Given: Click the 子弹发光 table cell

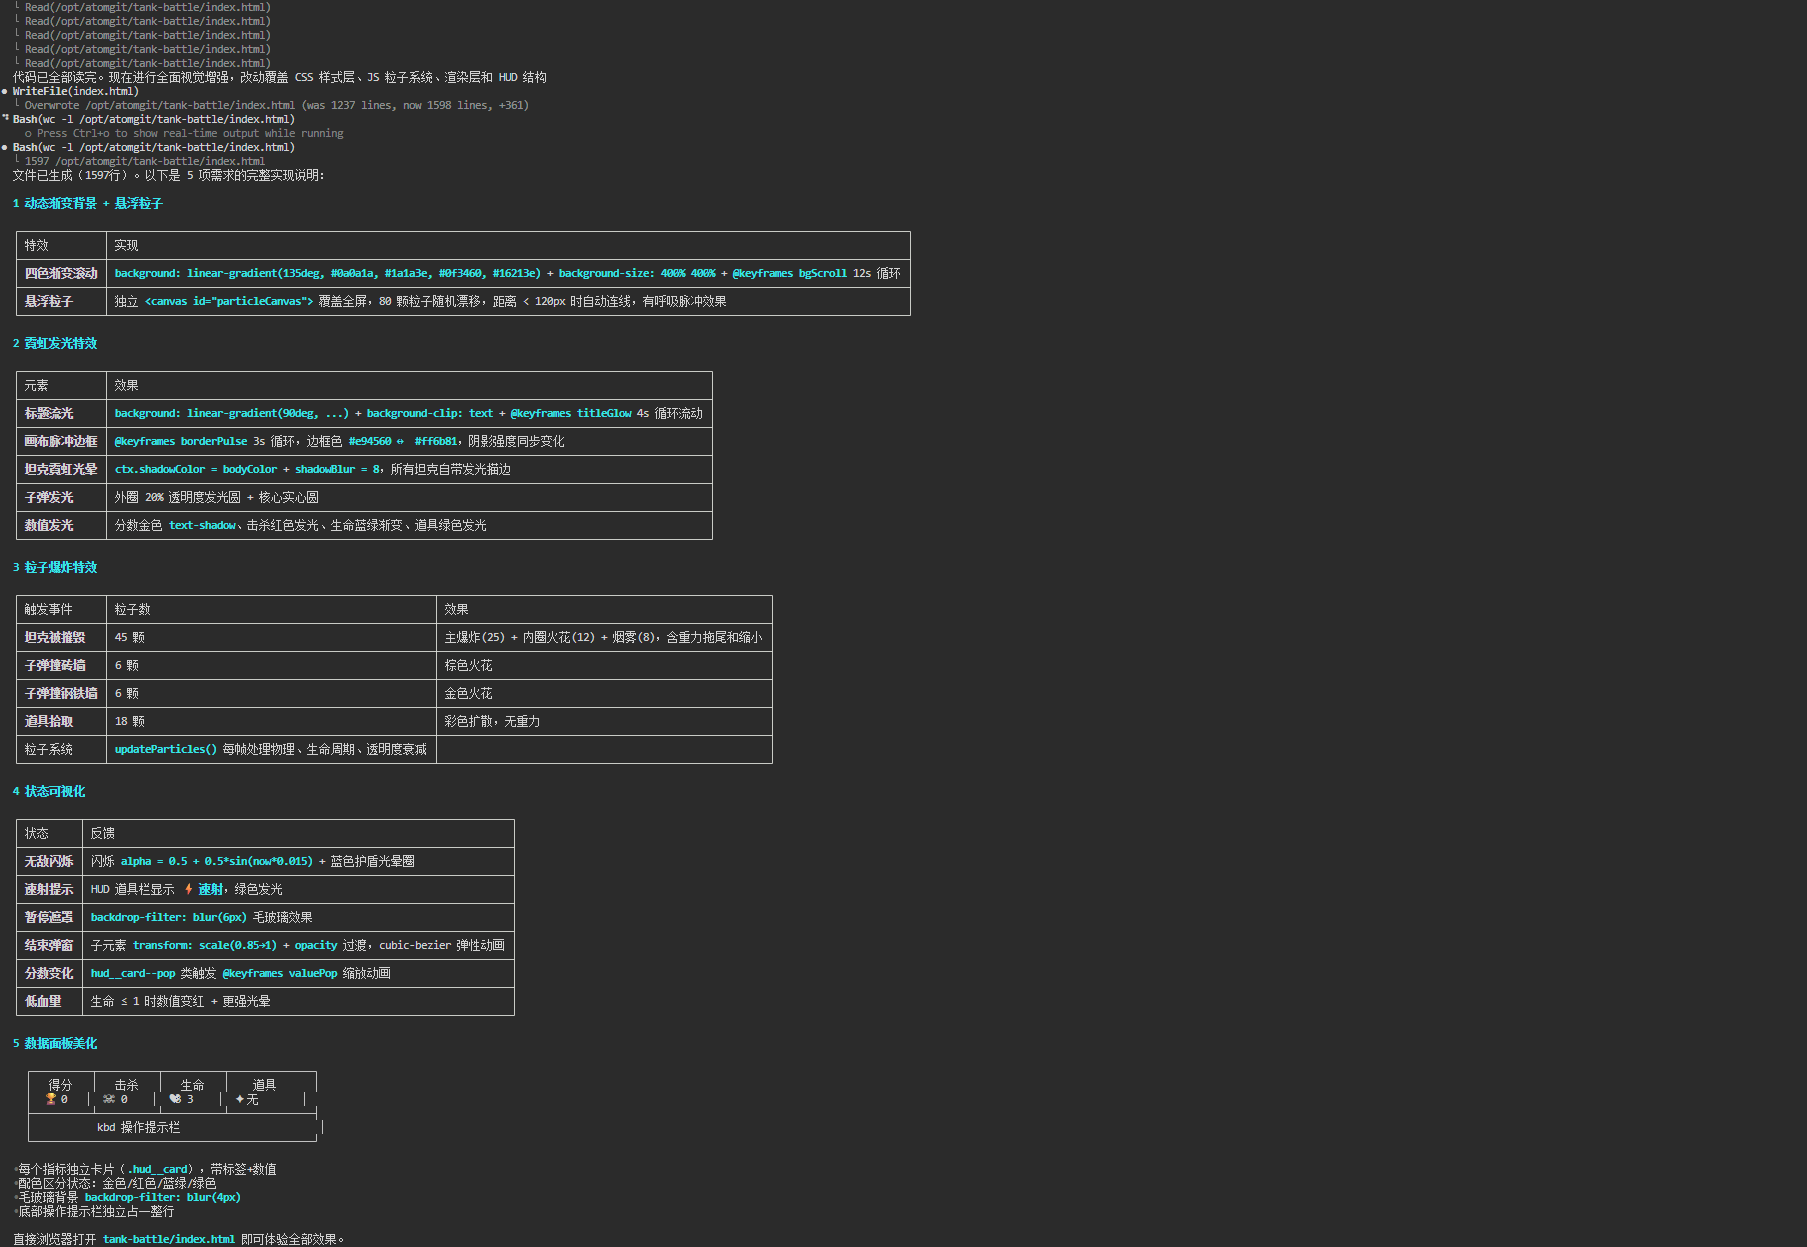Looking at the screenshot, I should click(x=61, y=497).
